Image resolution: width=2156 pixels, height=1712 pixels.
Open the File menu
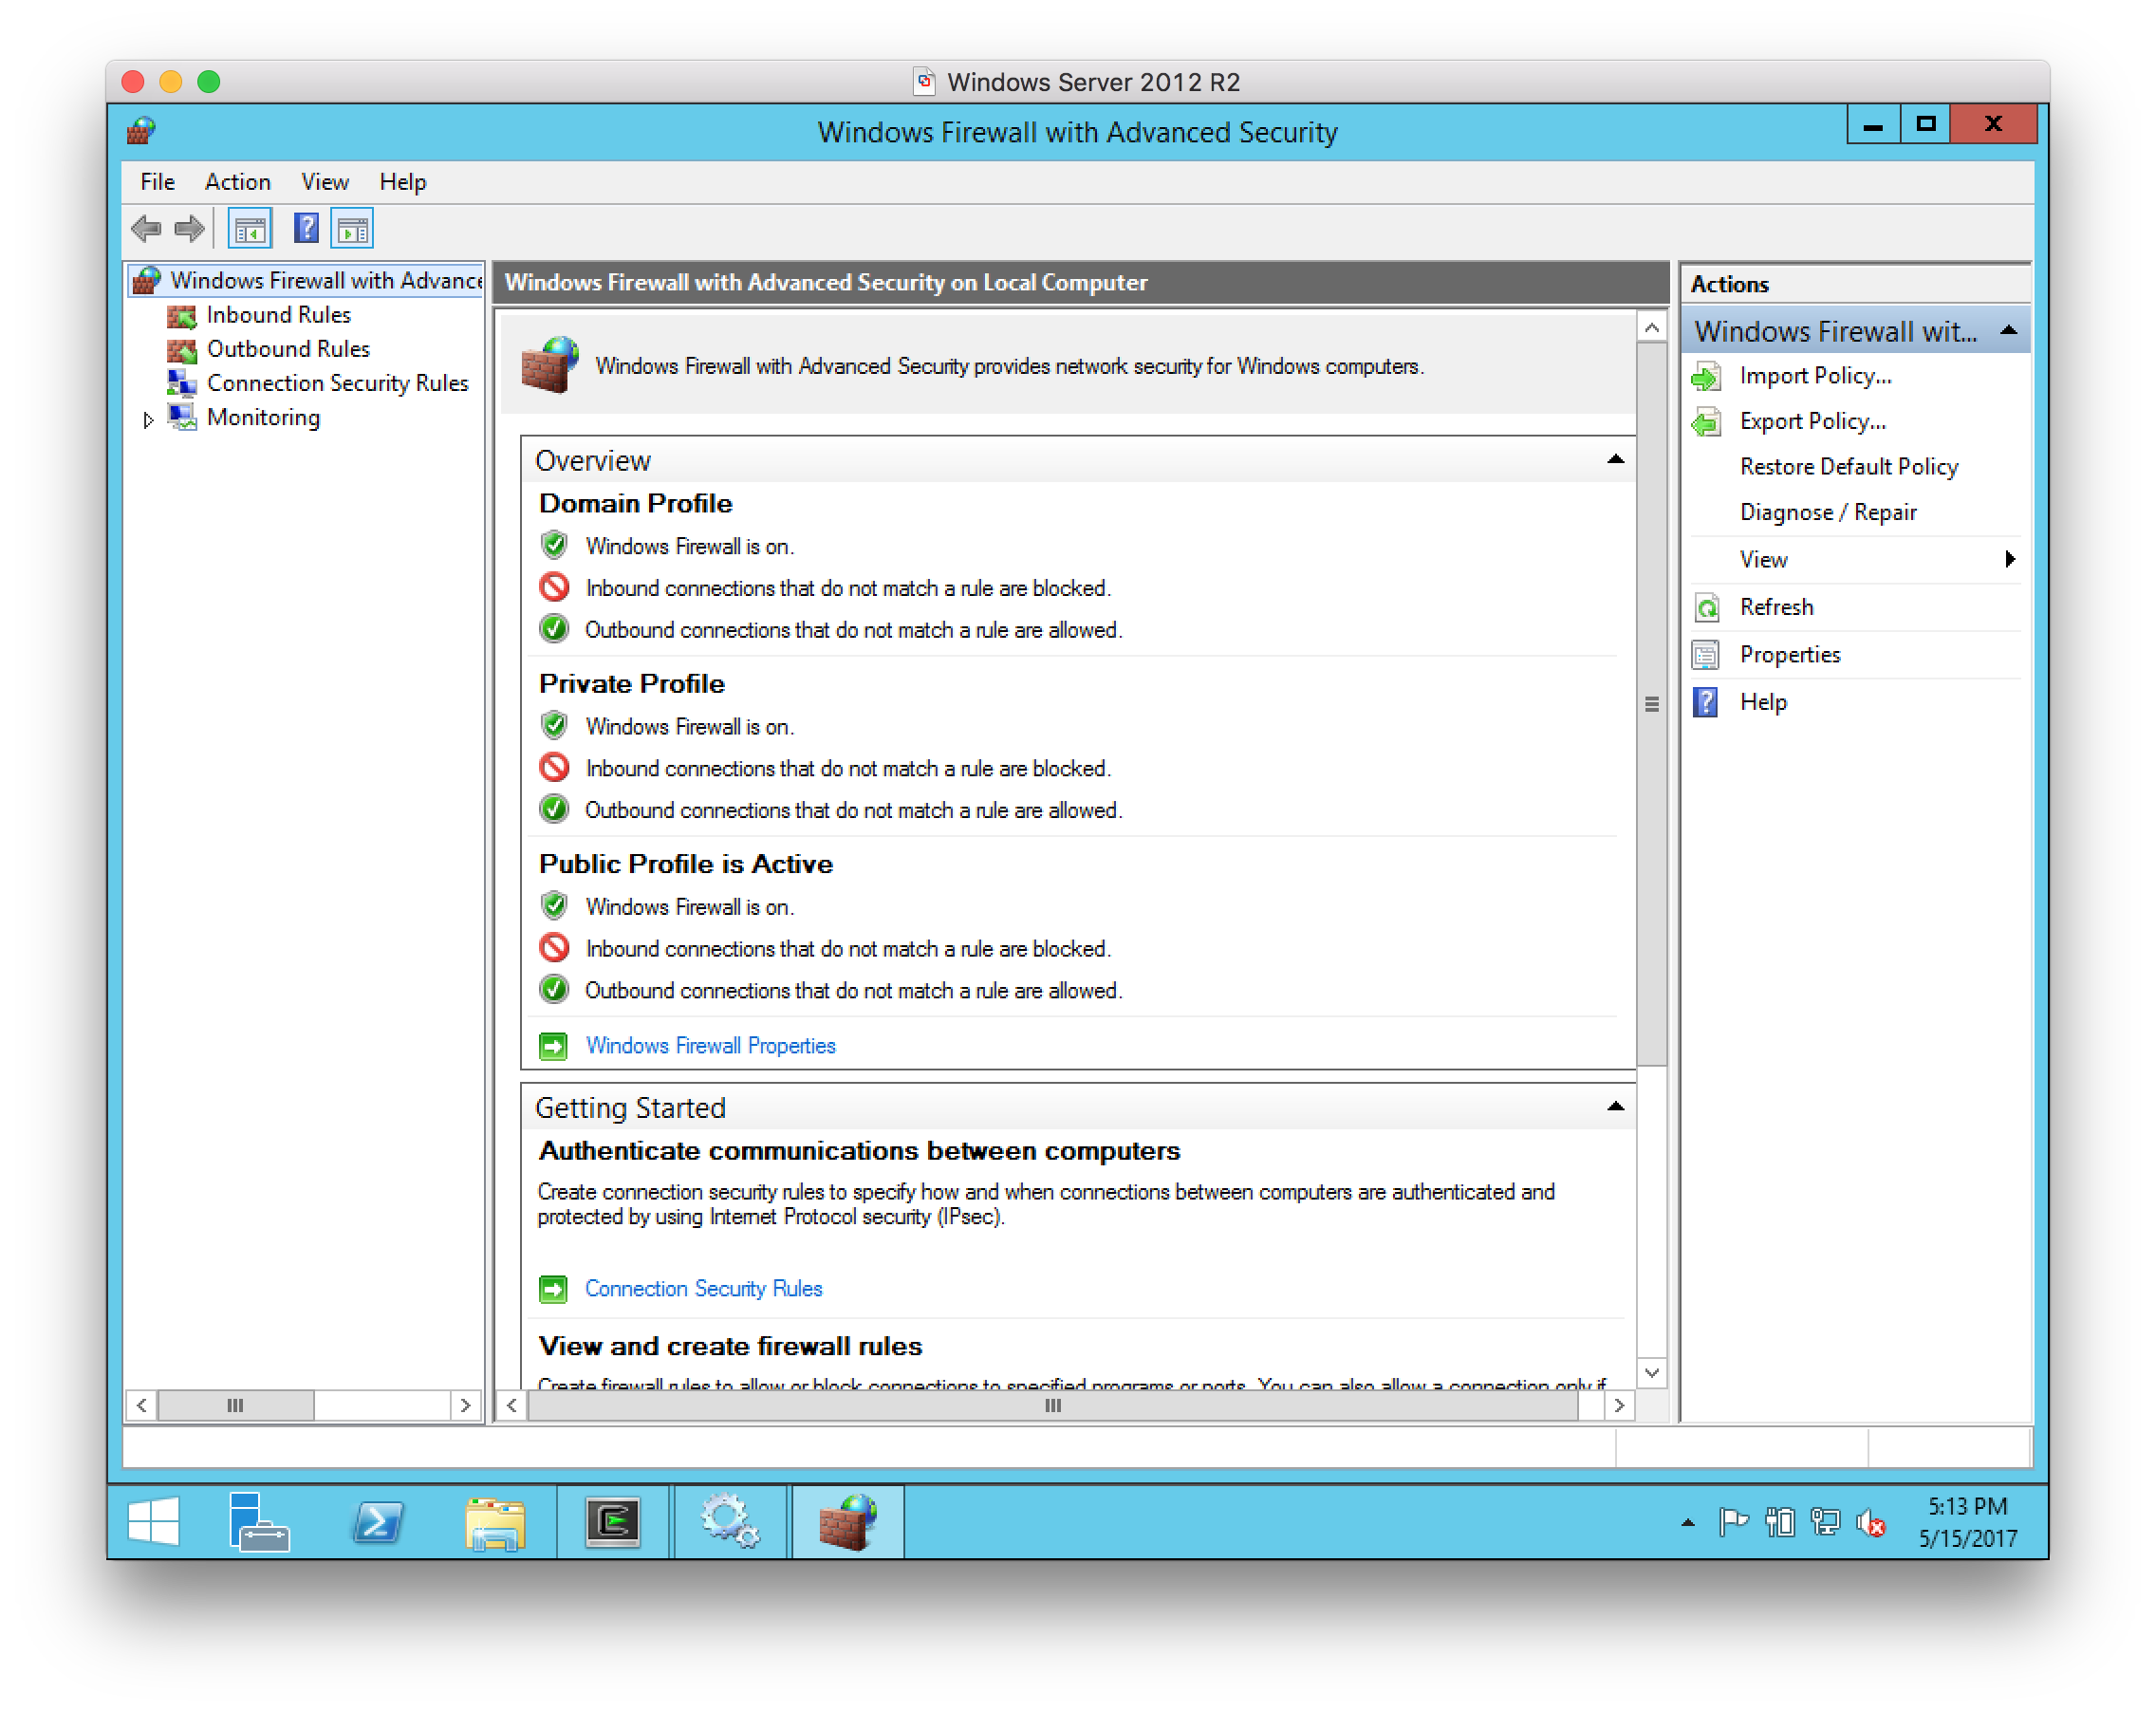pyautogui.click(x=157, y=182)
